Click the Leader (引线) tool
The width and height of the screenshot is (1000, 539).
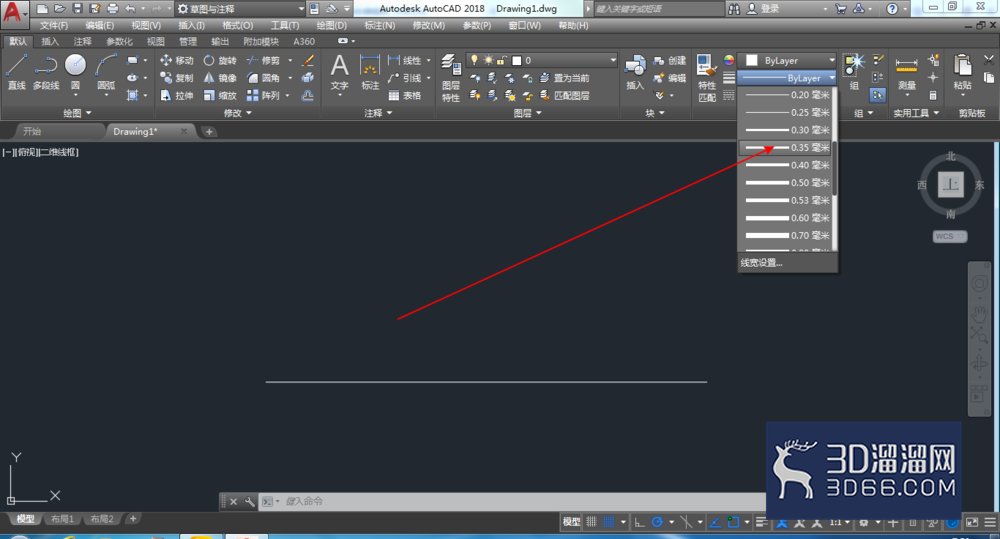pyautogui.click(x=405, y=78)
